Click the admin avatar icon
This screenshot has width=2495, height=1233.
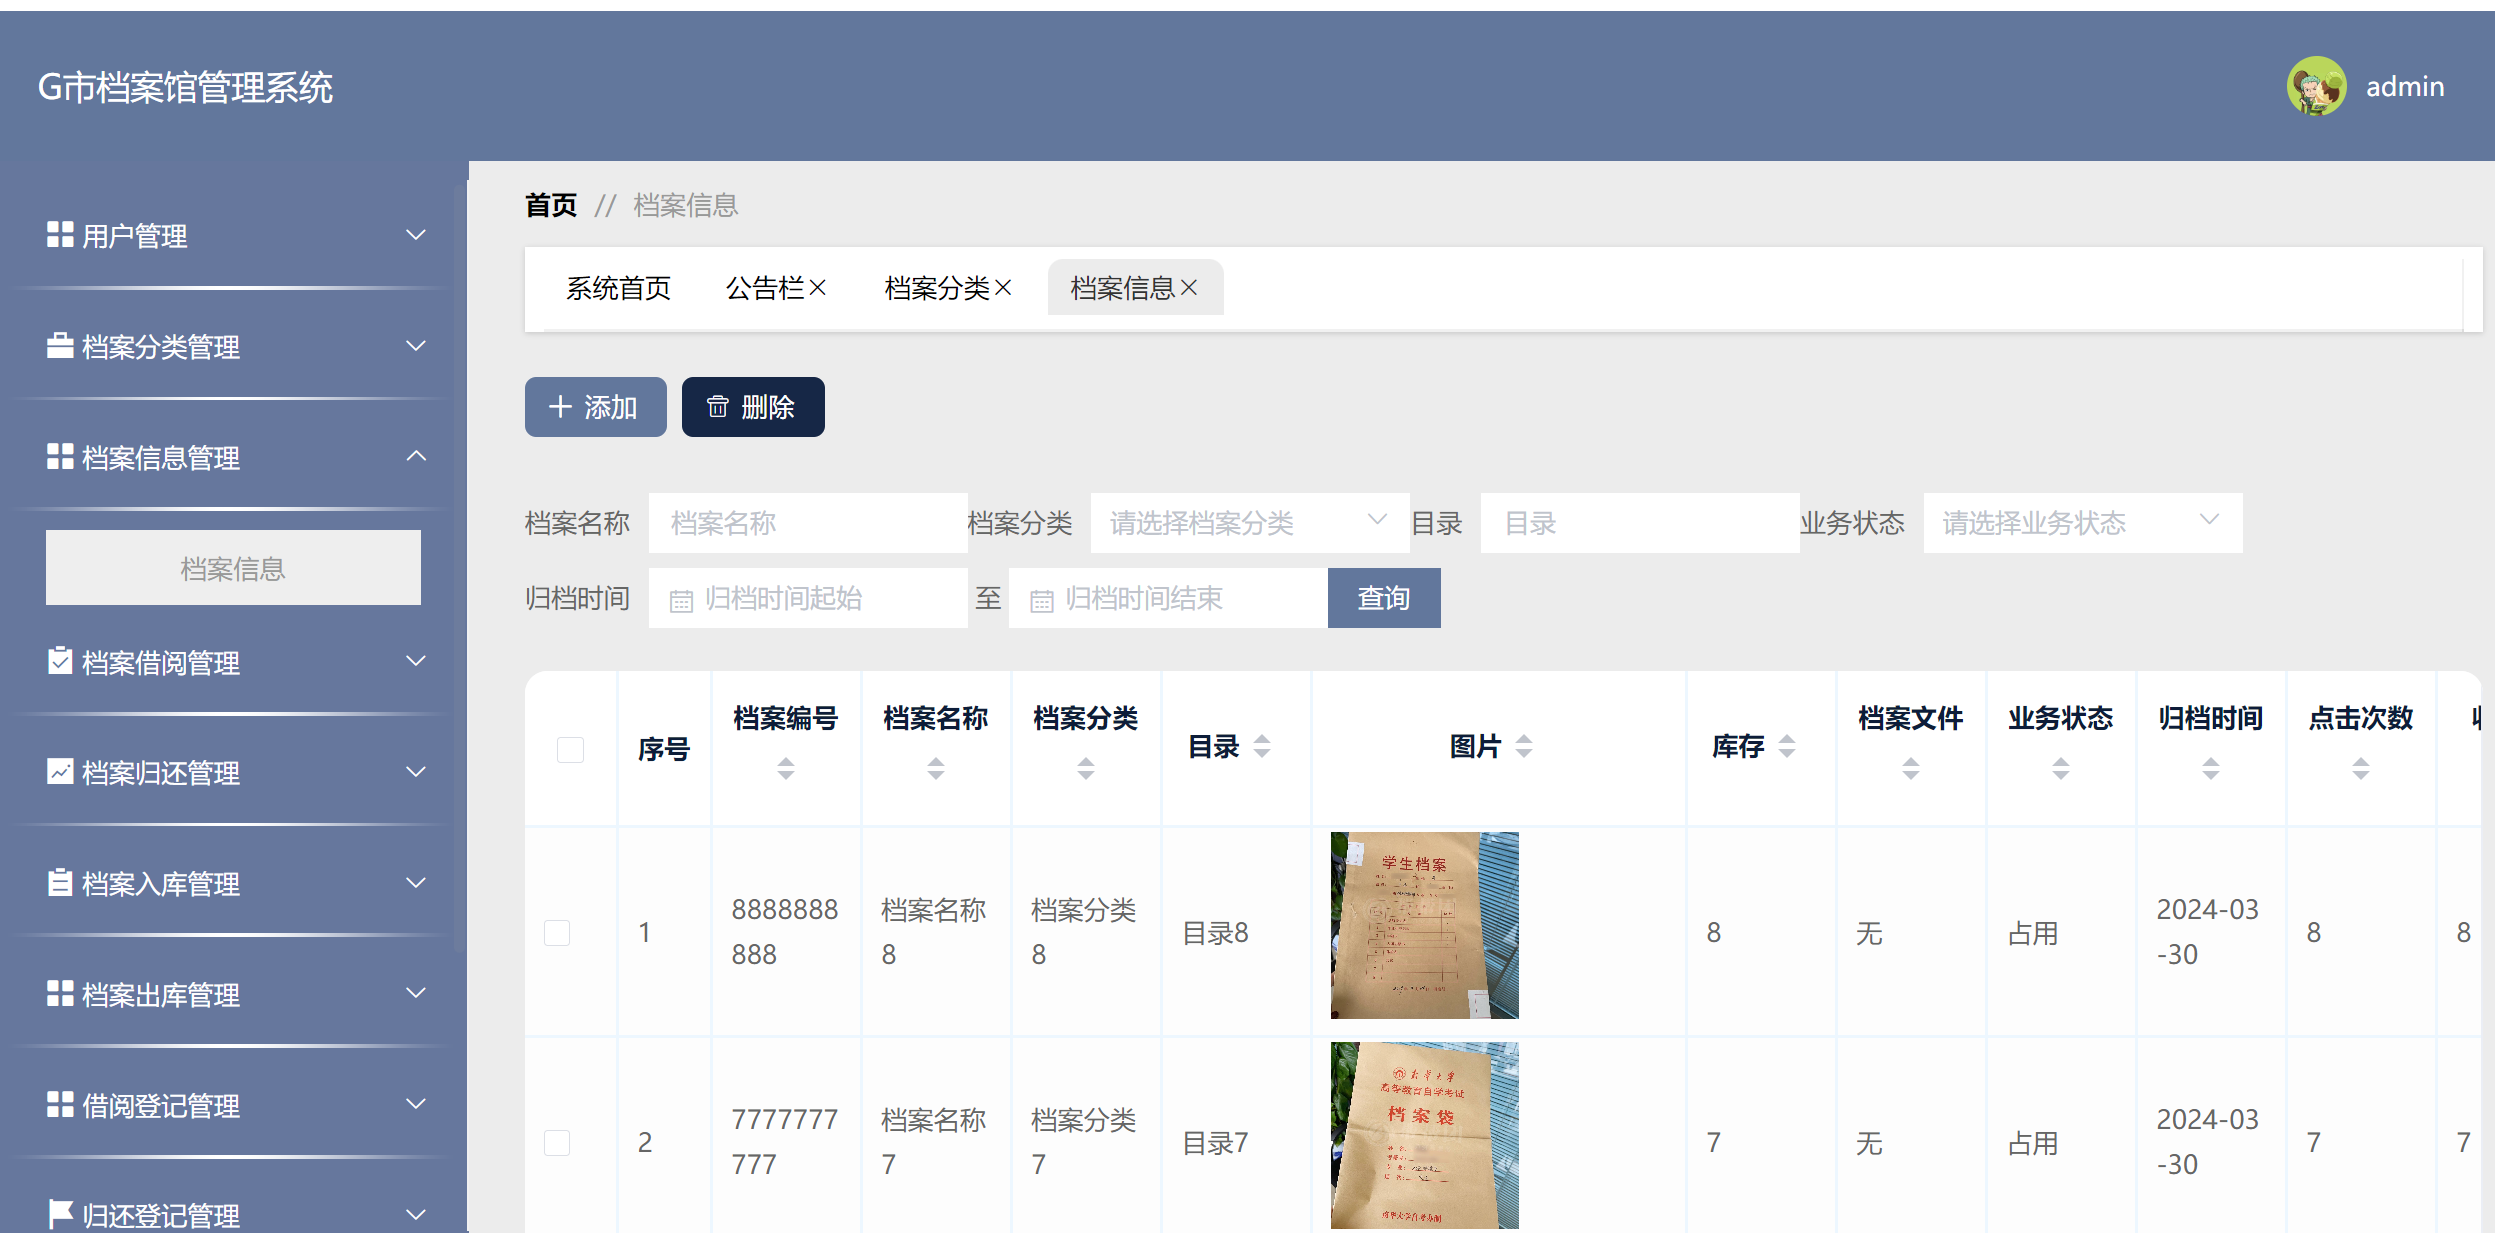coord(2317,88)
